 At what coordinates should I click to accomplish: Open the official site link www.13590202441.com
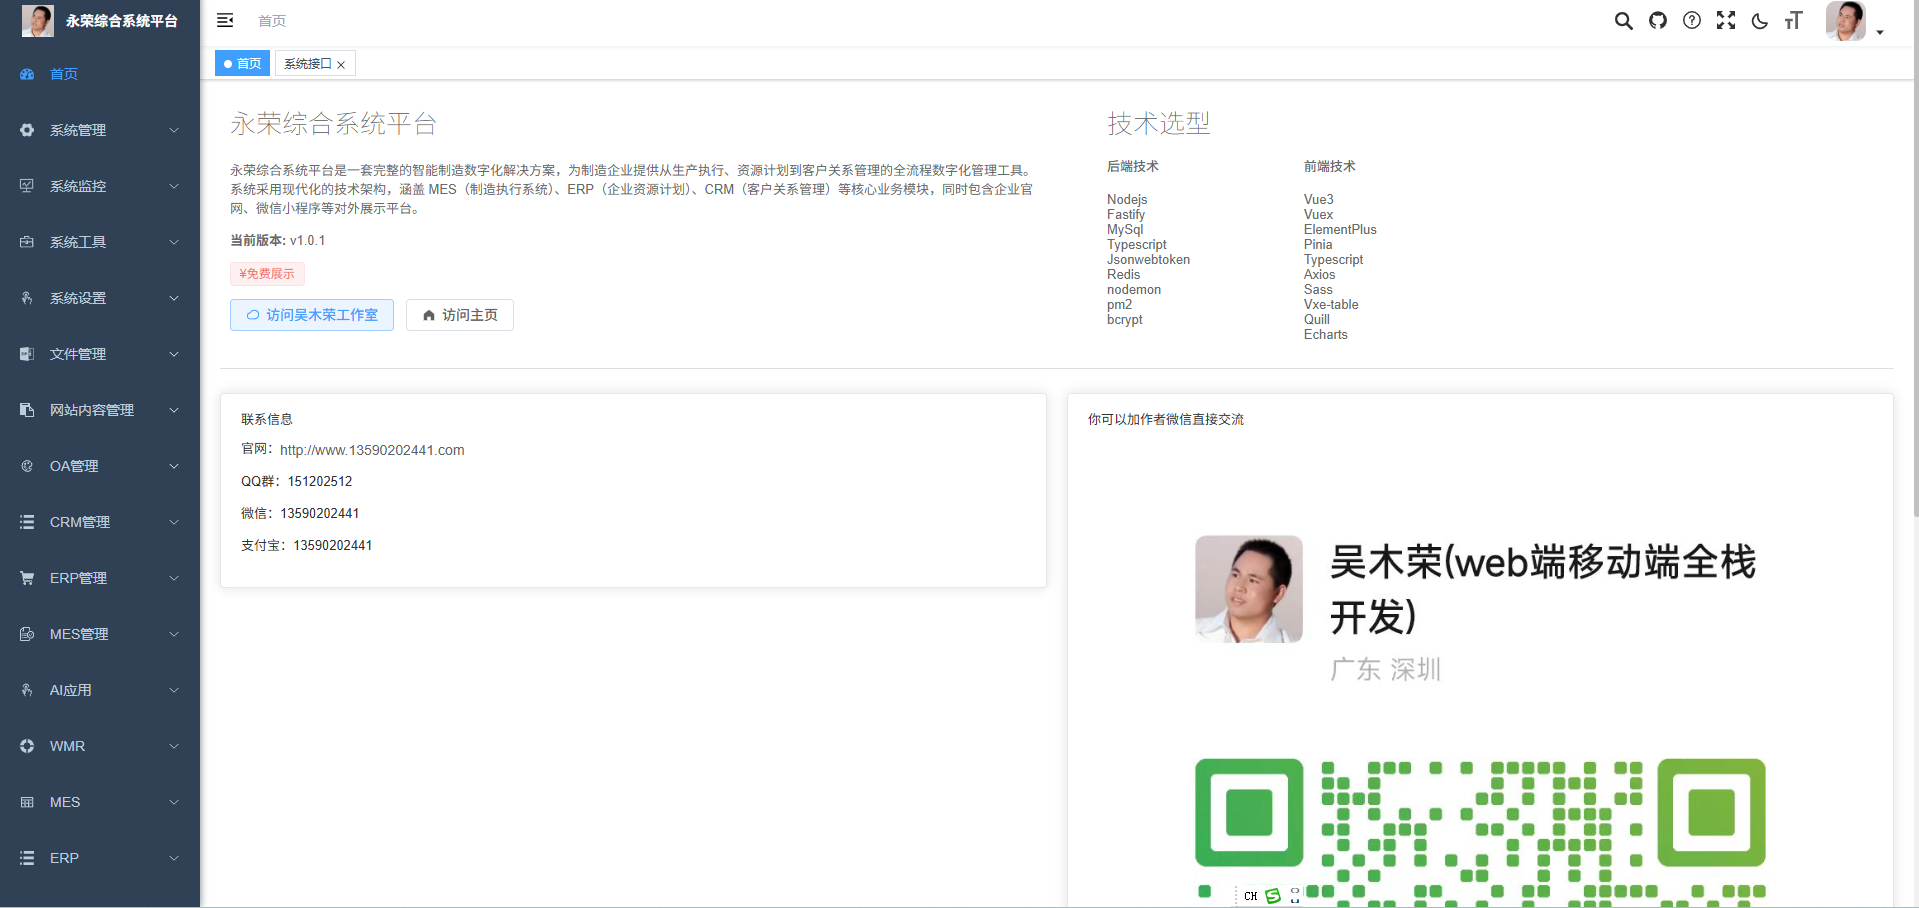coord(372,450)
